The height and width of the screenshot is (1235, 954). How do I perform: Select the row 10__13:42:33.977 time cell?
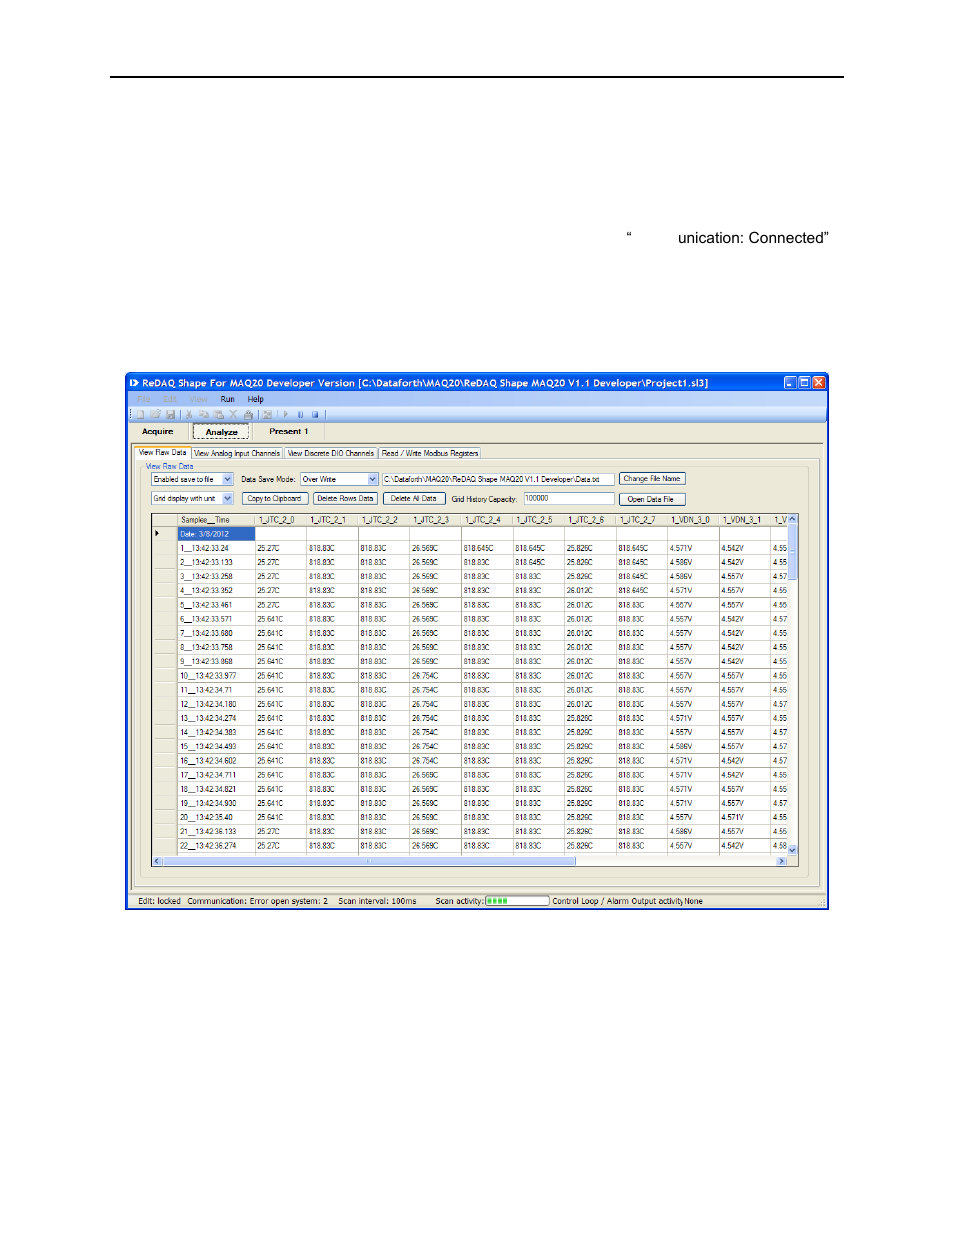coord(216,676)
